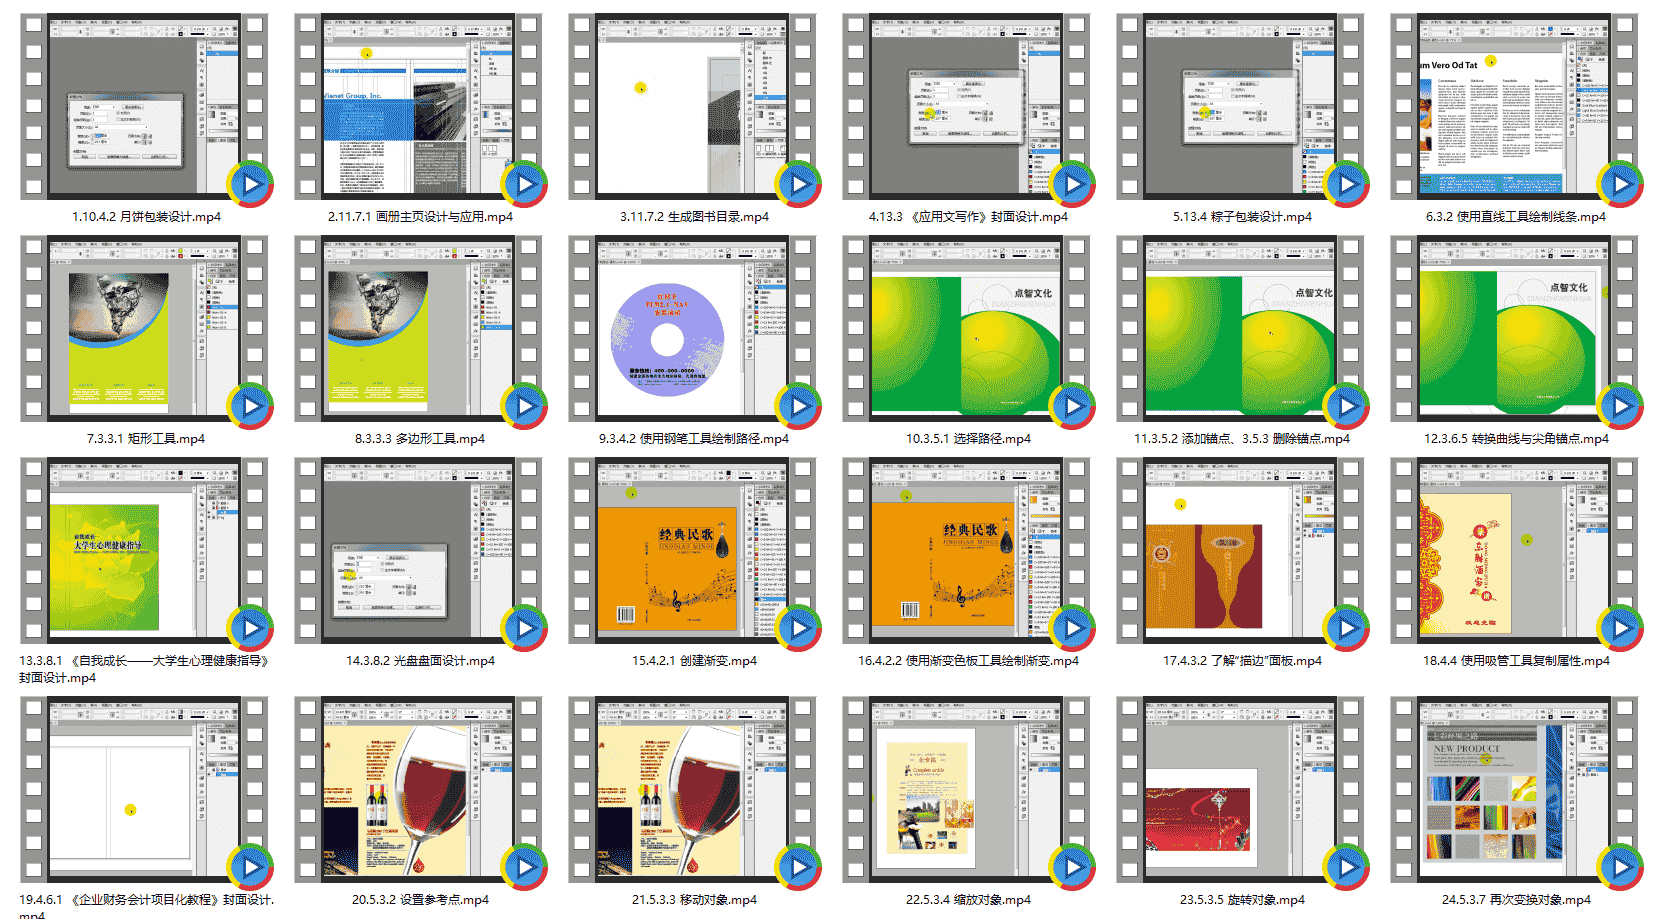Click file name 22.5.3.4 缩放对象.mp4
The image size is (1654, 919).
pyautogui.click(x=968, y=899)
